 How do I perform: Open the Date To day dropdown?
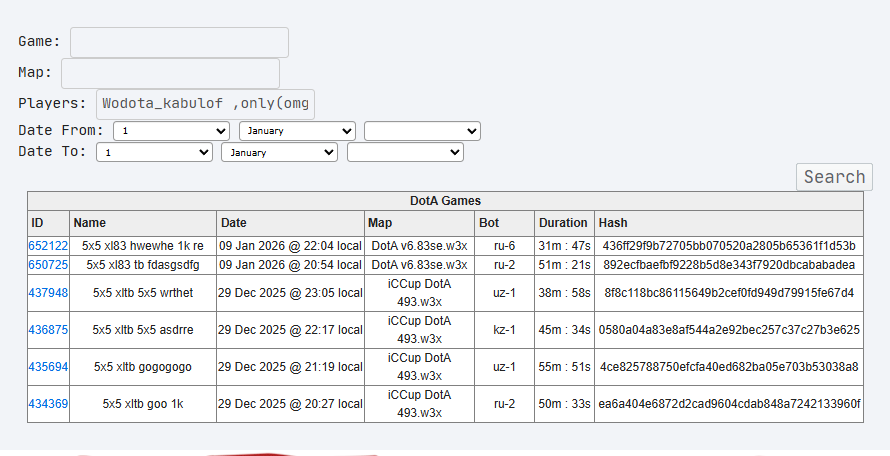tap(154, 152)
